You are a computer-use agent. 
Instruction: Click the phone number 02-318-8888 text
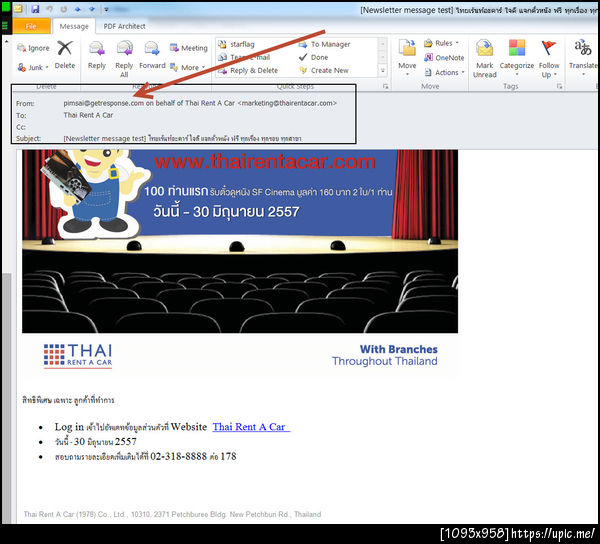(178, 456)
